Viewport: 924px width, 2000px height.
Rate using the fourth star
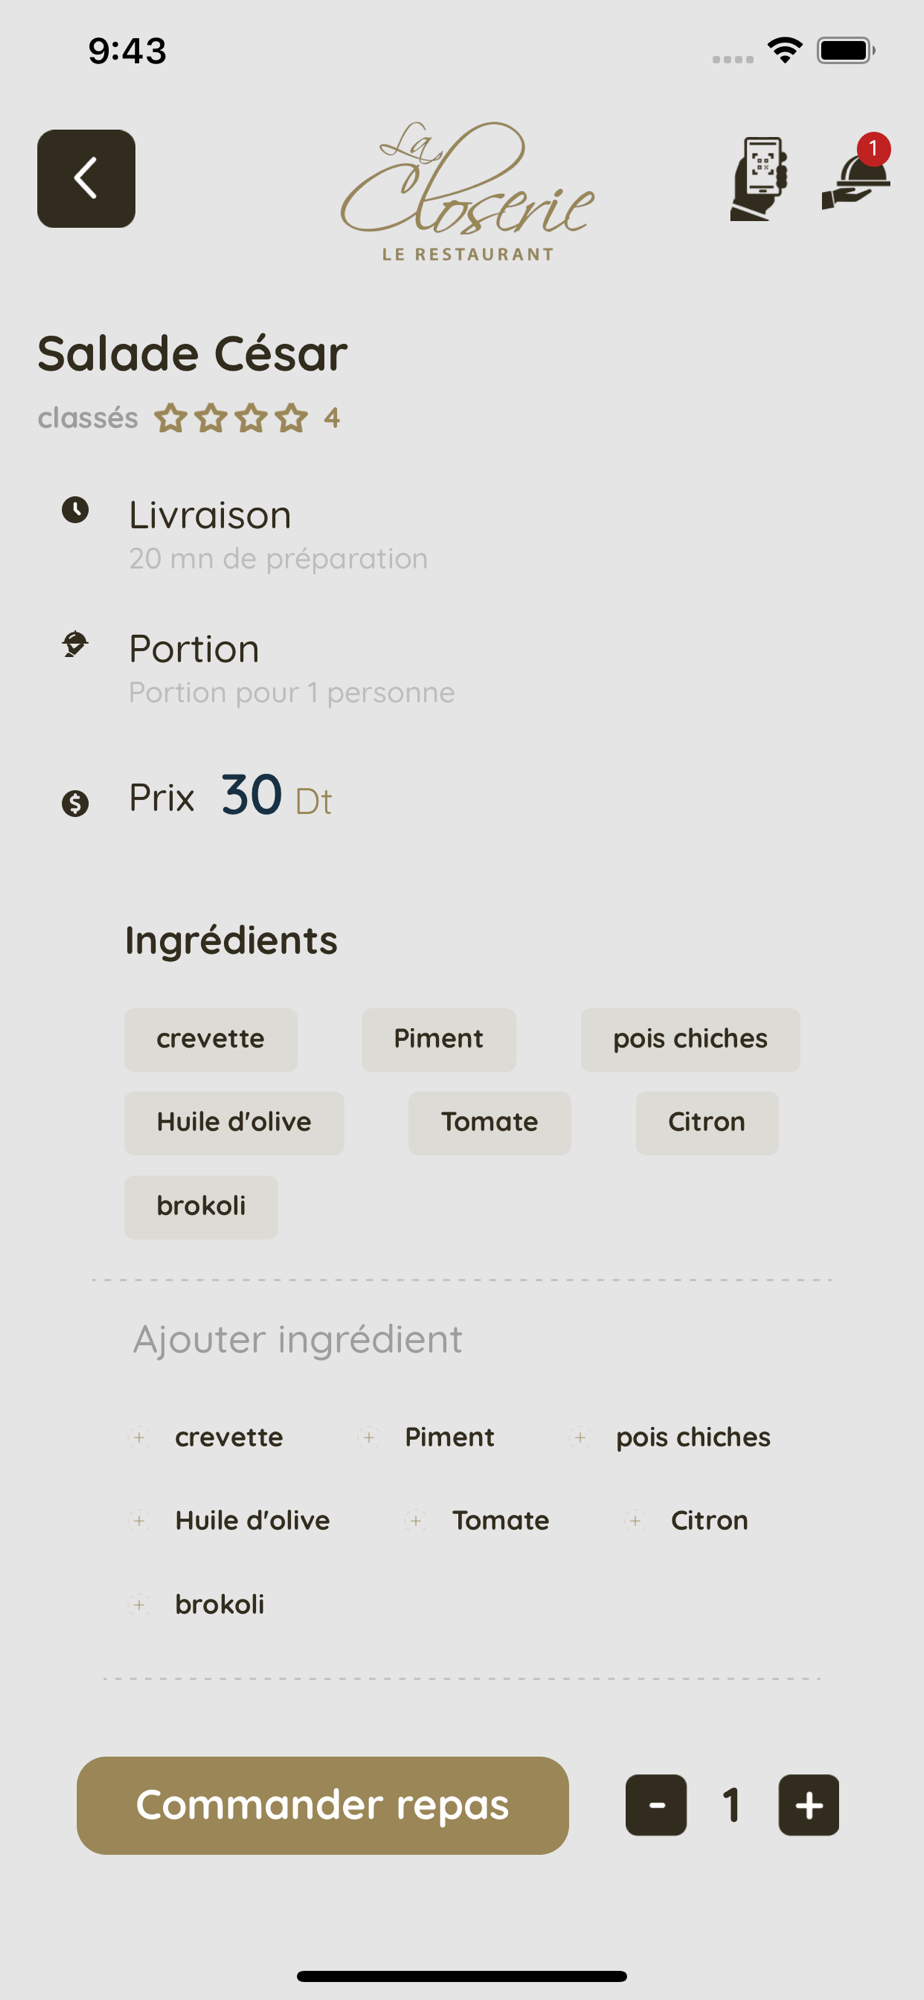point(291,418)
